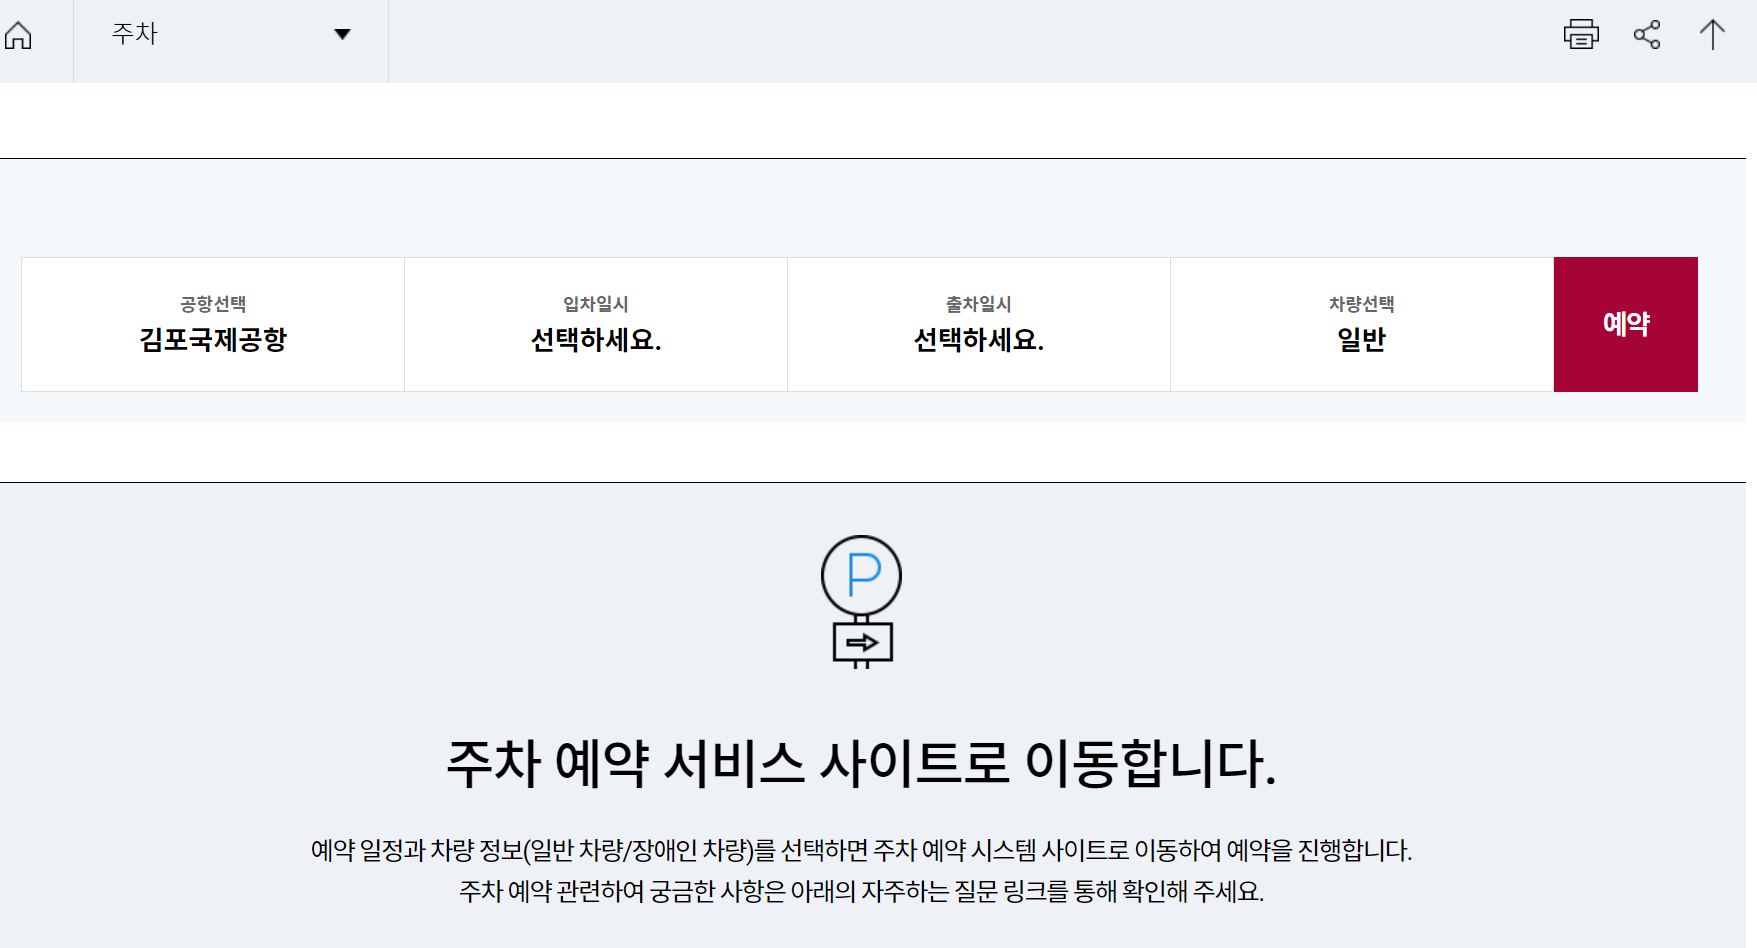Open the 주차 breadcrumb dropdown
Image resolution: width=1757 pixels, height=948 pixels.
pos(231,34)
